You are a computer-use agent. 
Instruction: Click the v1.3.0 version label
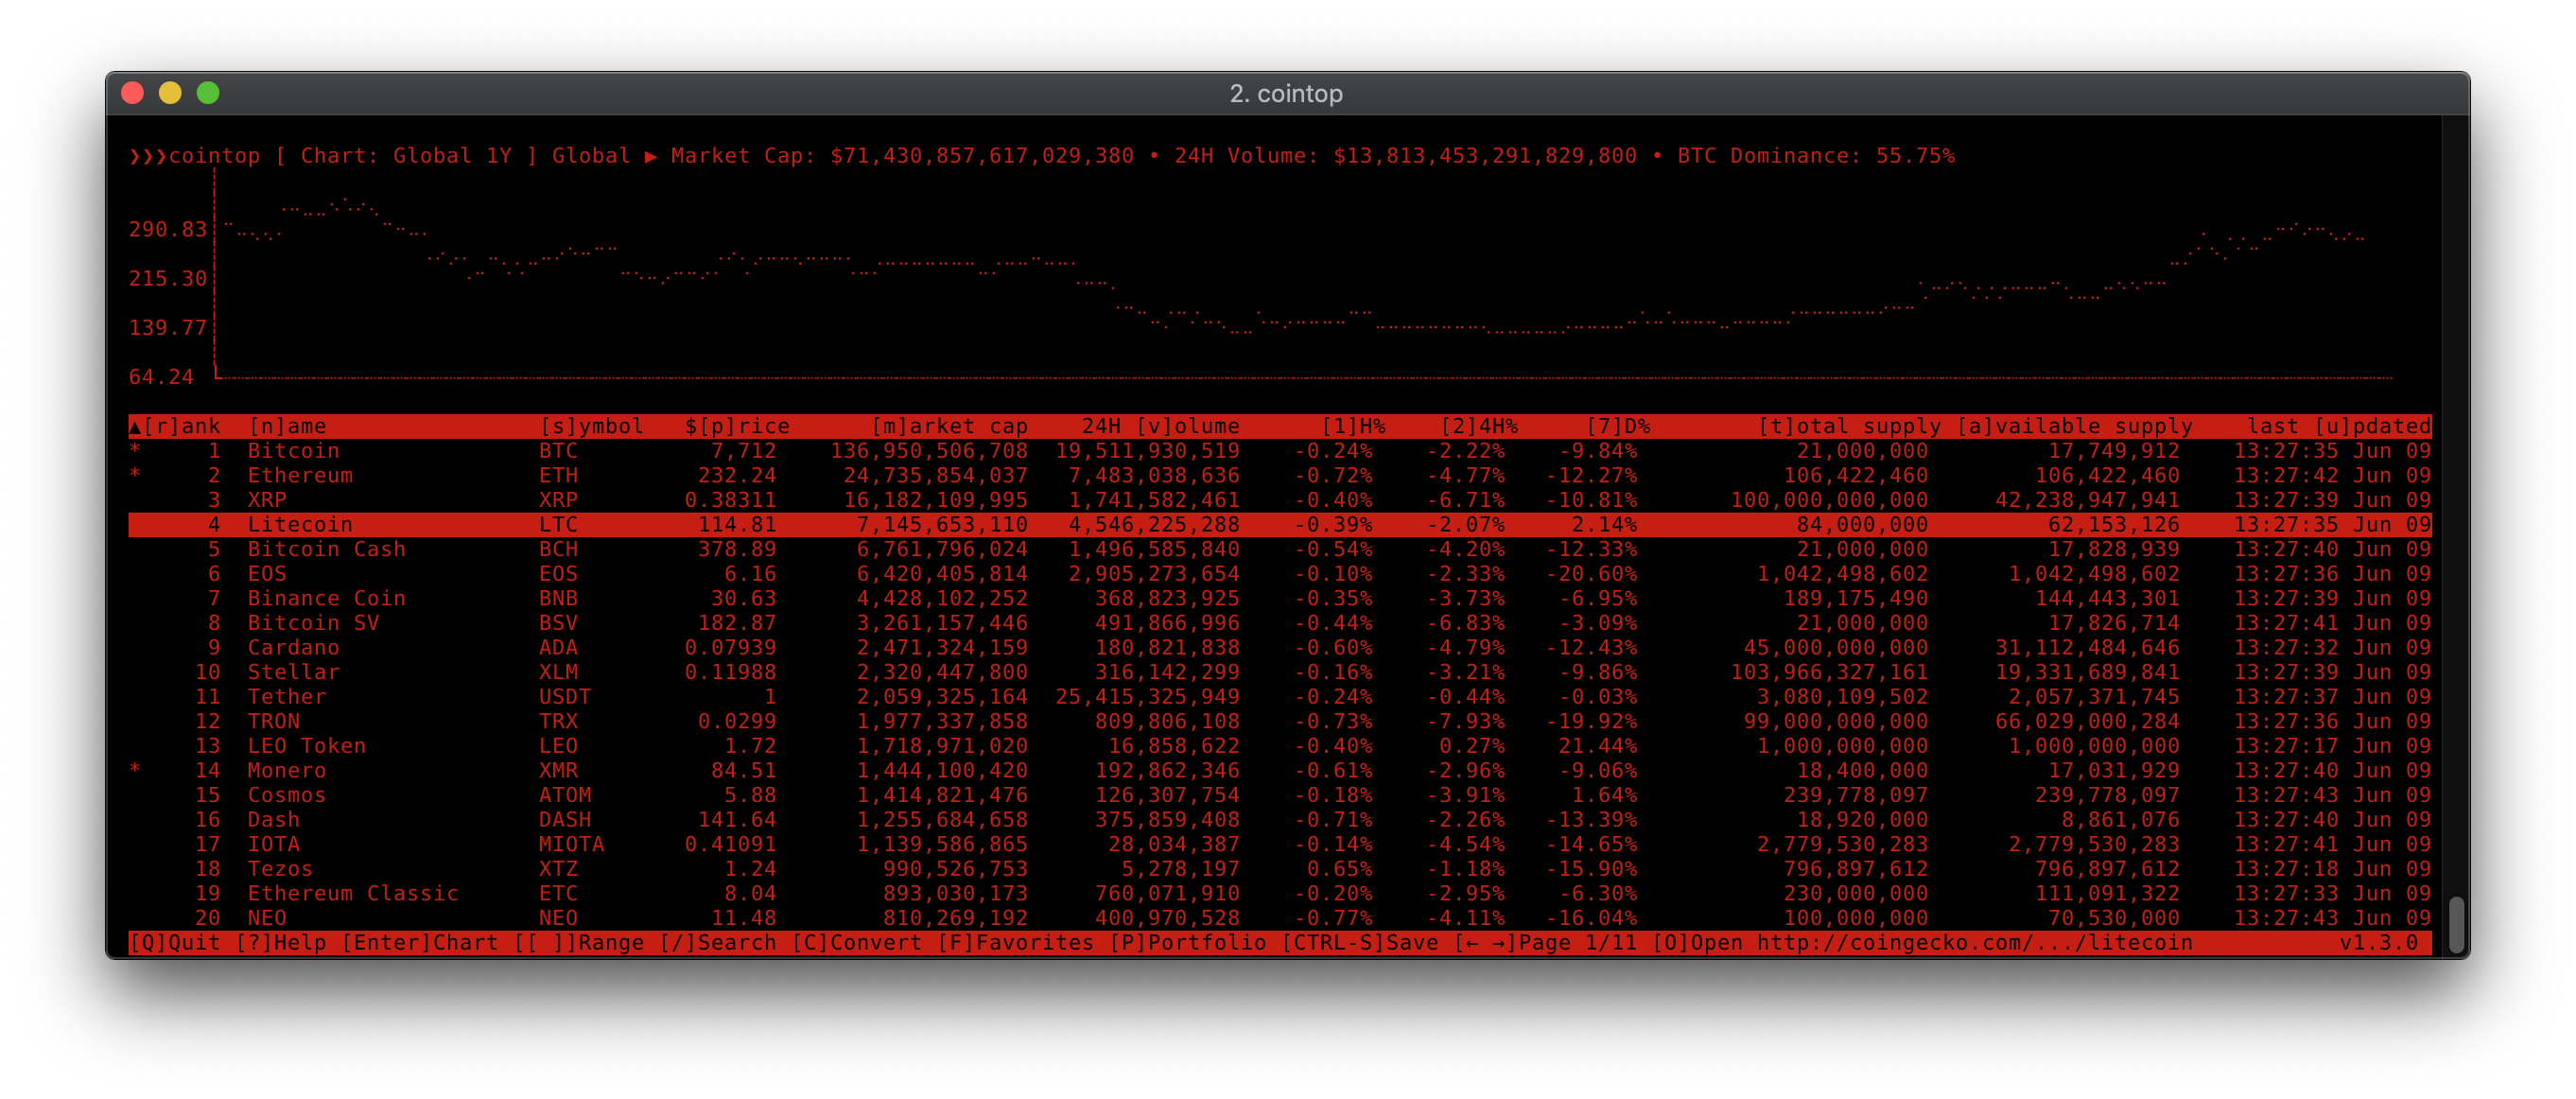tap(2378, 943)
